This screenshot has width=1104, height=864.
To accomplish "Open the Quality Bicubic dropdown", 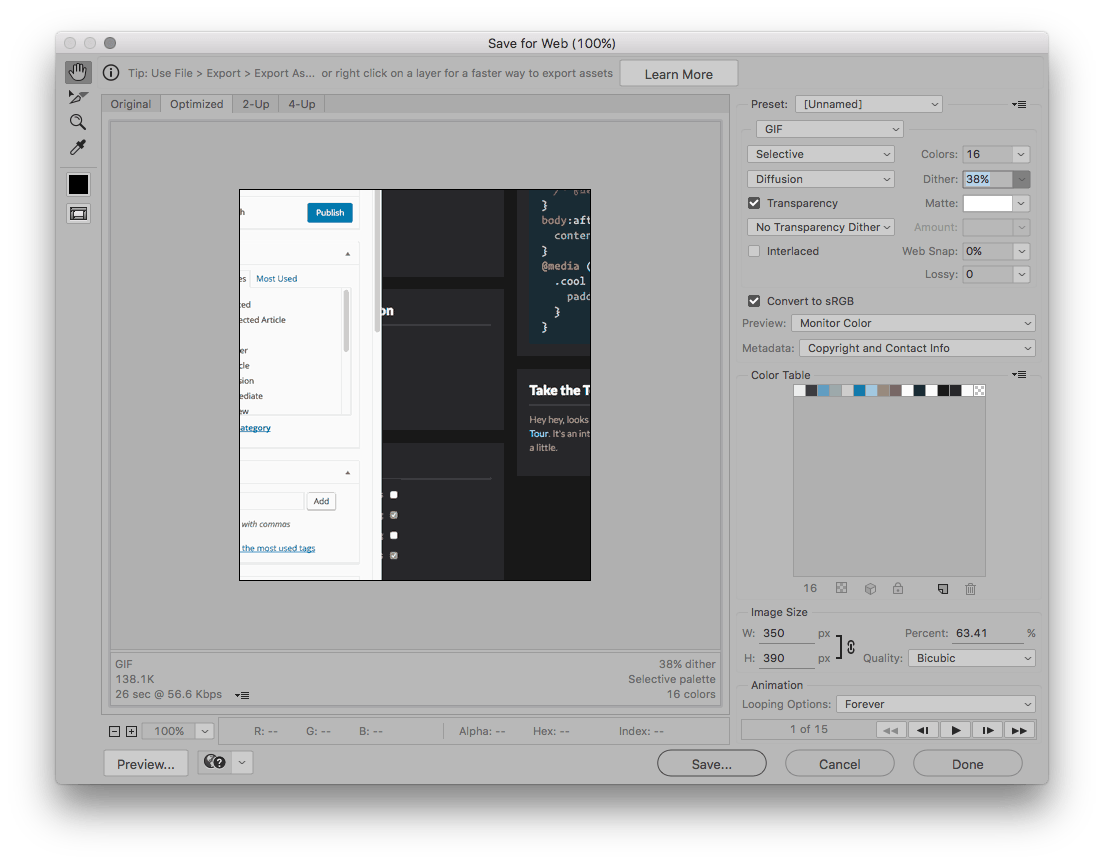I will coord(972,658).
